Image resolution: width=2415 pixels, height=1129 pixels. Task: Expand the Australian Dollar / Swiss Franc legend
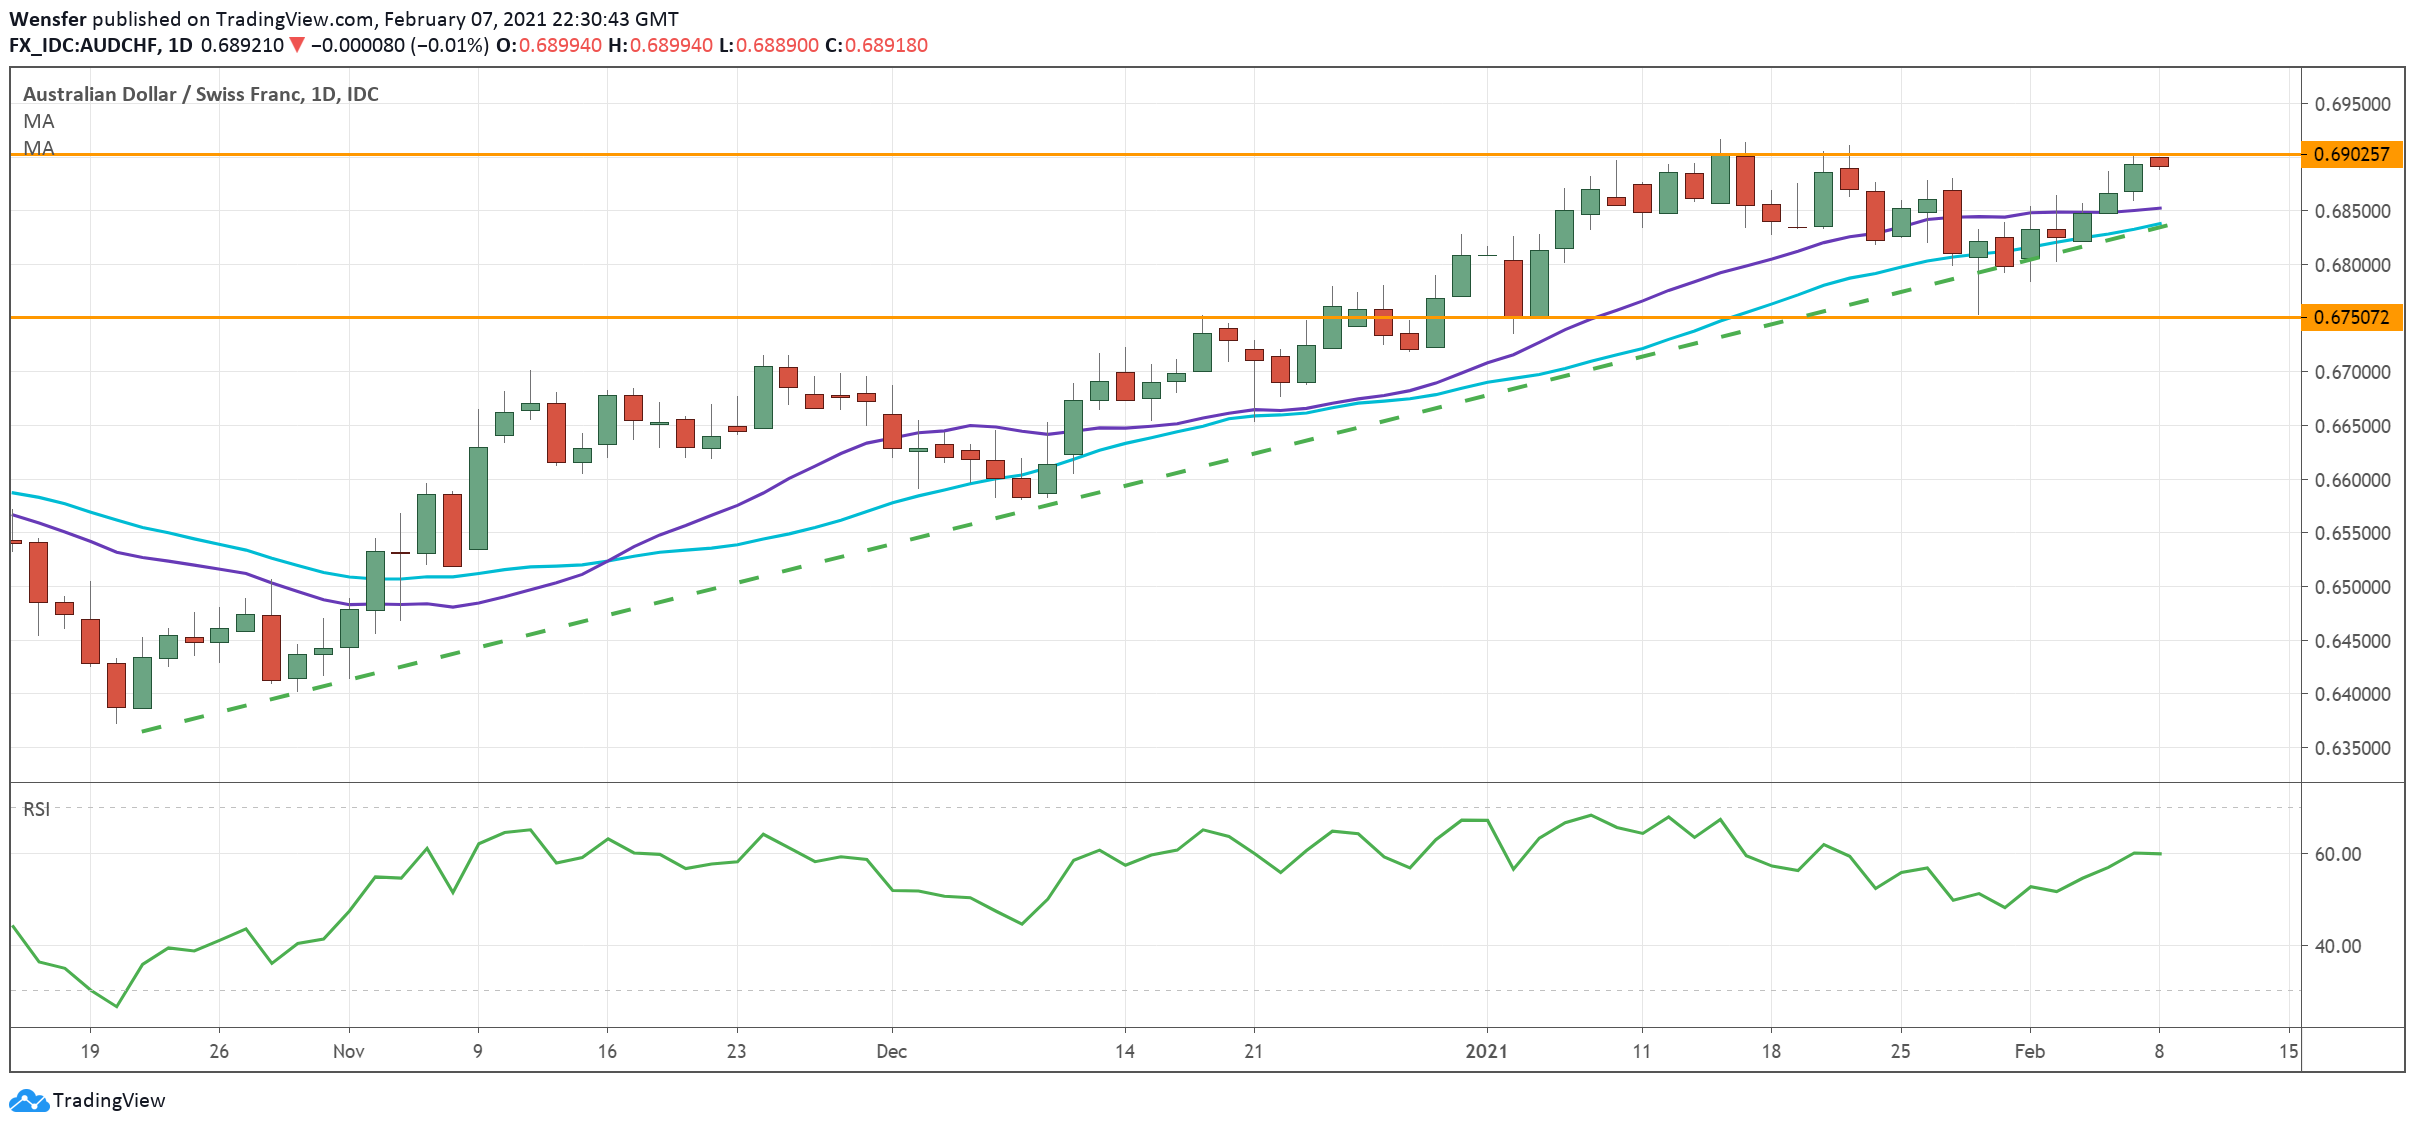200,95
